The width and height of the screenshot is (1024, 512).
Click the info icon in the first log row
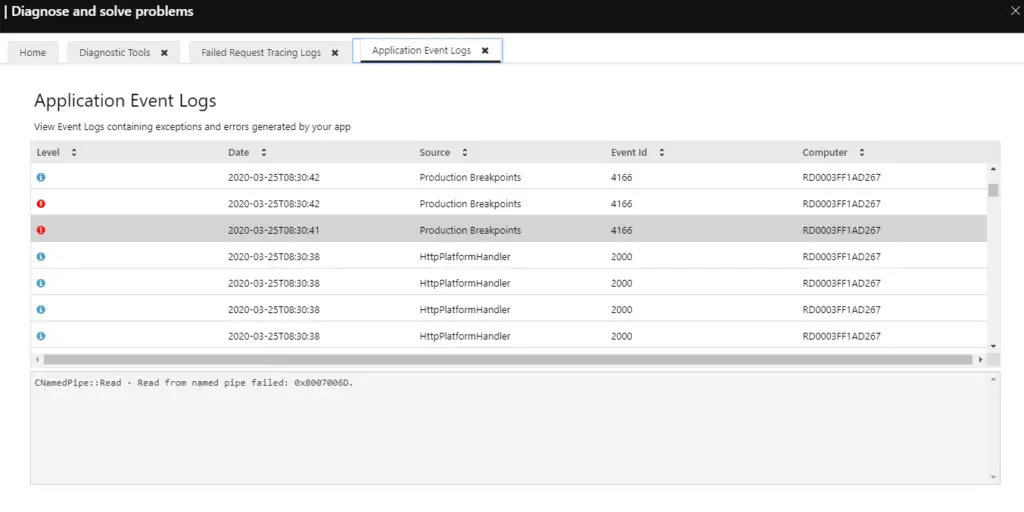pyautogui.click(x=41, y=177)
